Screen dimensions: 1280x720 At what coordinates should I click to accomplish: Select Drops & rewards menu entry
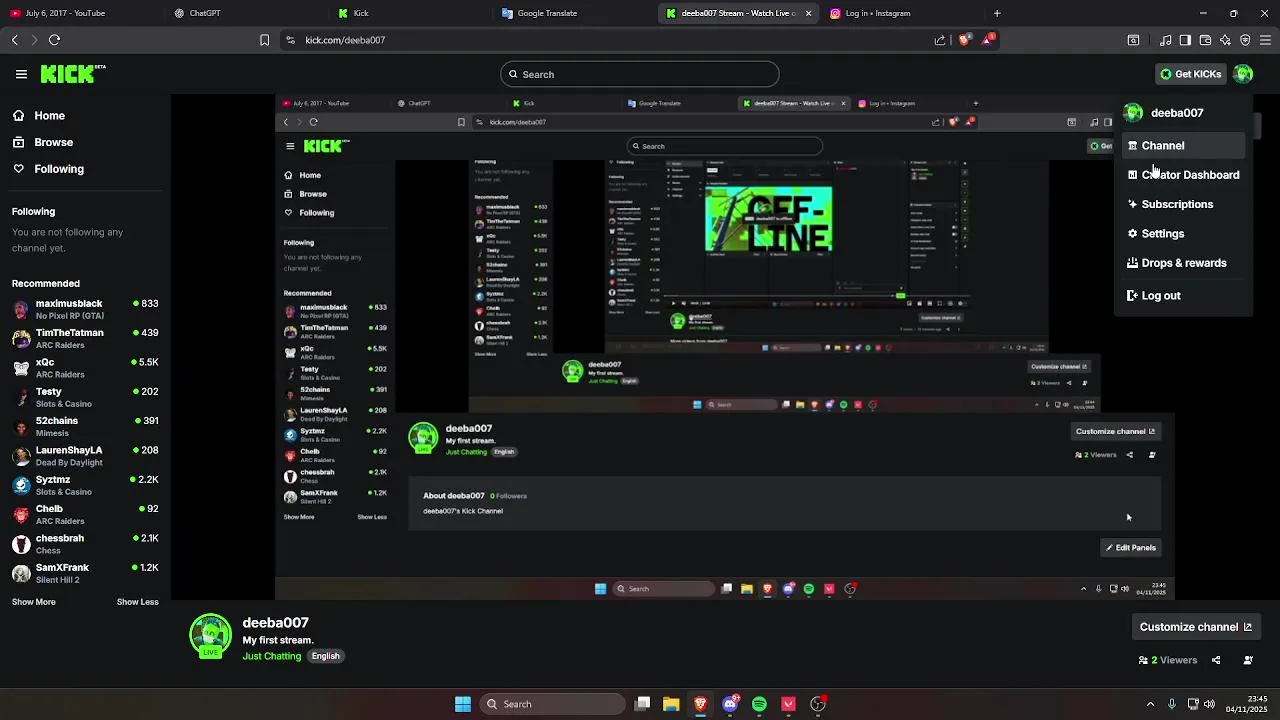pyautogui.click(x=1183, y=263)
